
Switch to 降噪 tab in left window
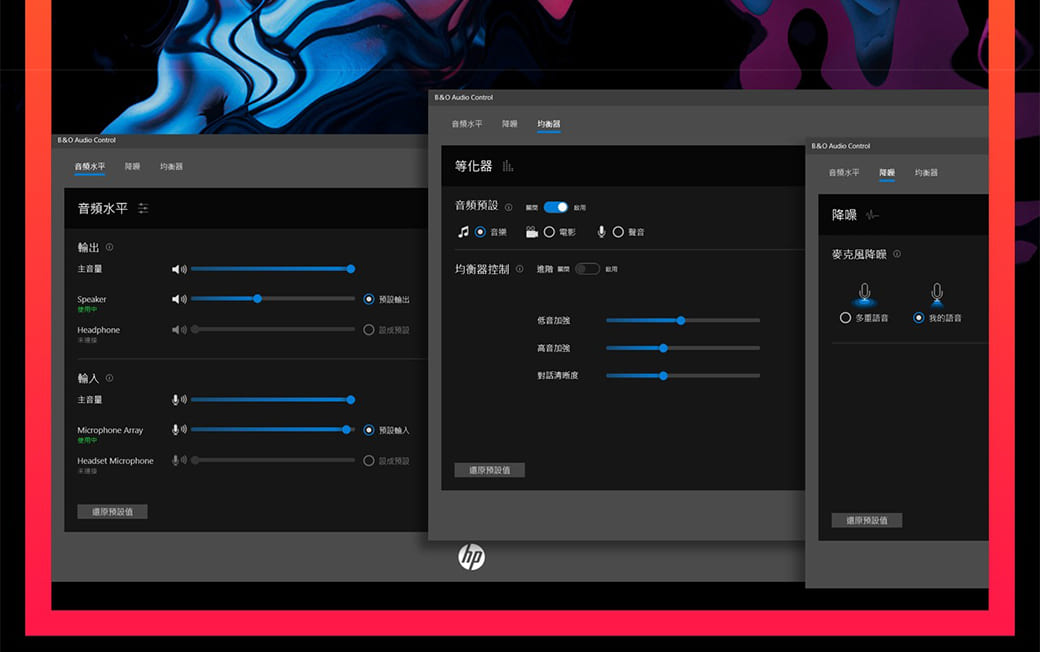[132, 166]
